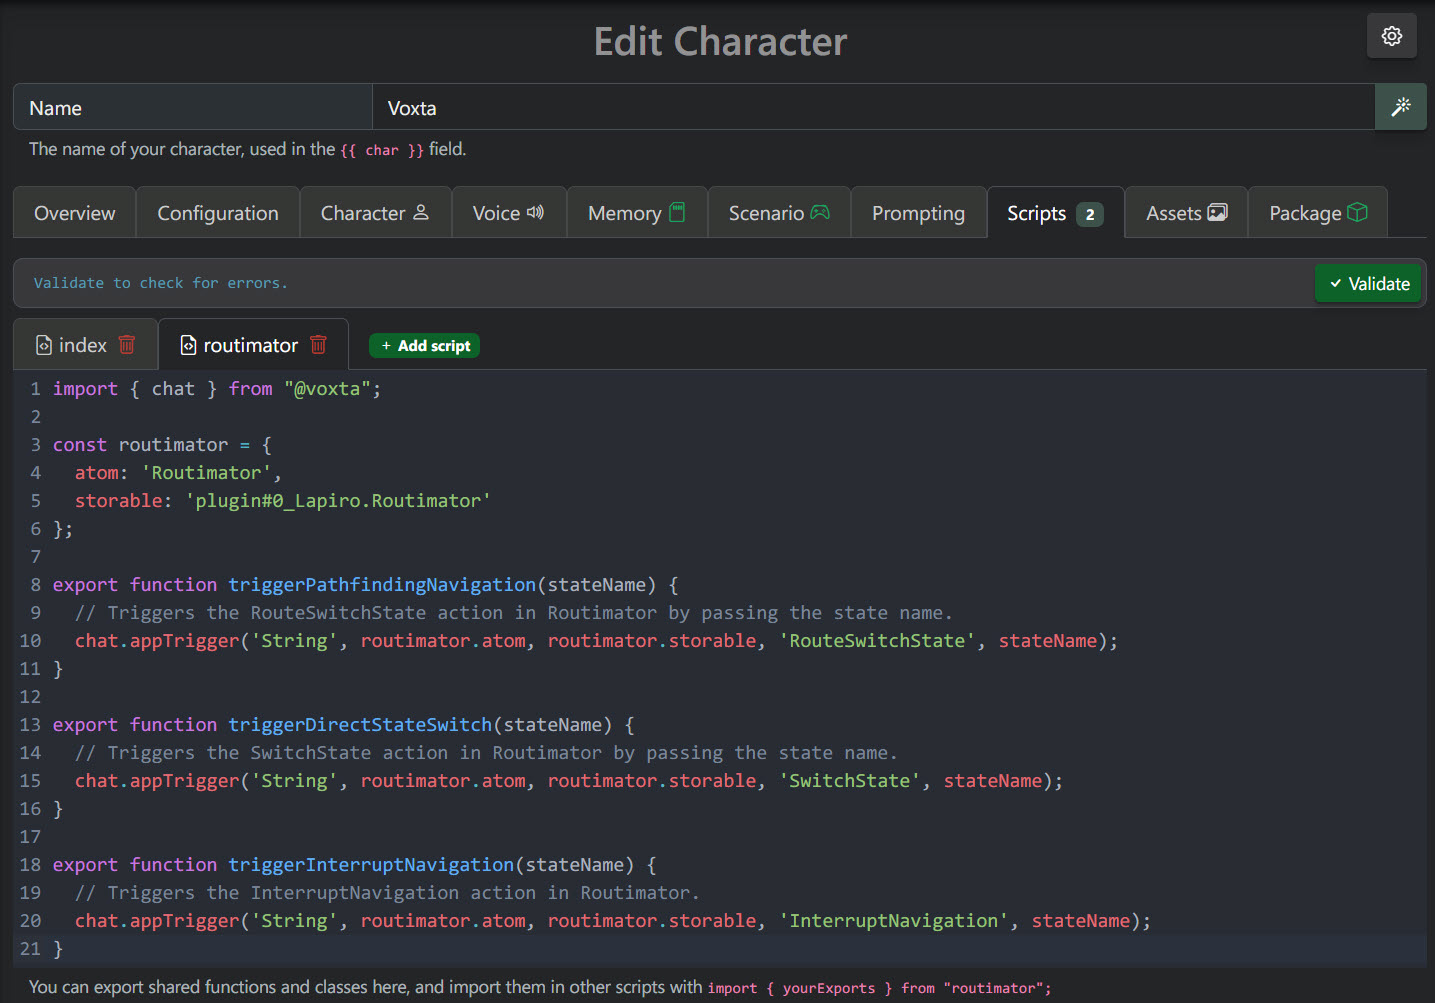Click the comment on code line 14

[x=486, y=753]
